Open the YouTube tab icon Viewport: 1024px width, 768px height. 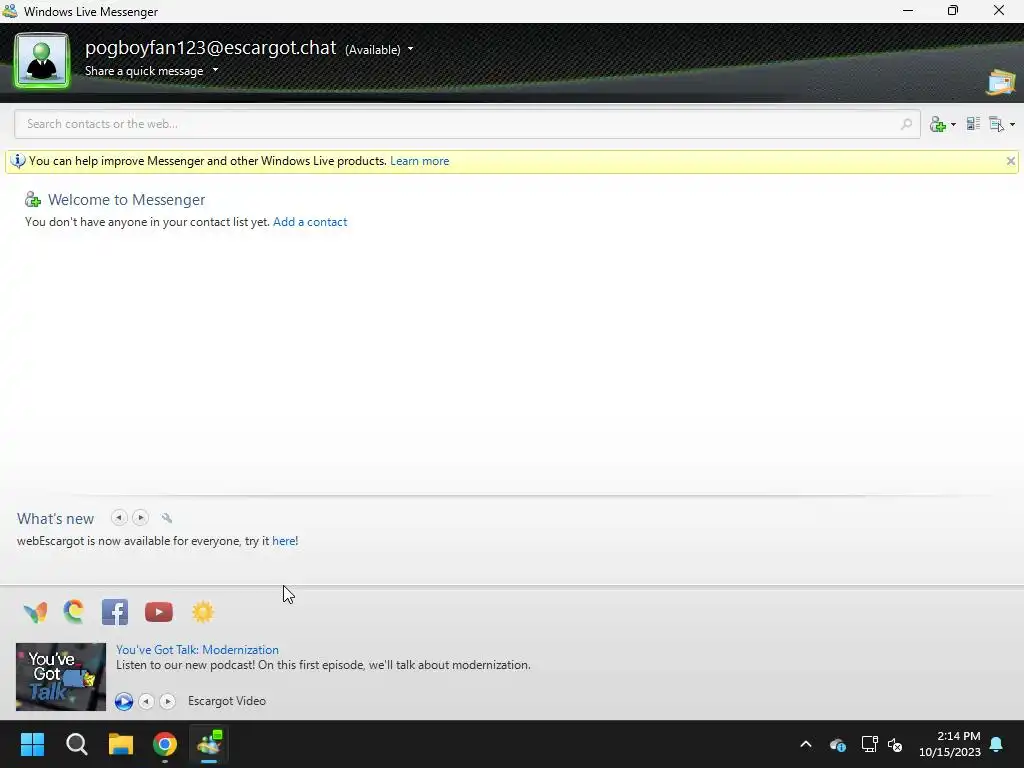click(x=159, y=612)
